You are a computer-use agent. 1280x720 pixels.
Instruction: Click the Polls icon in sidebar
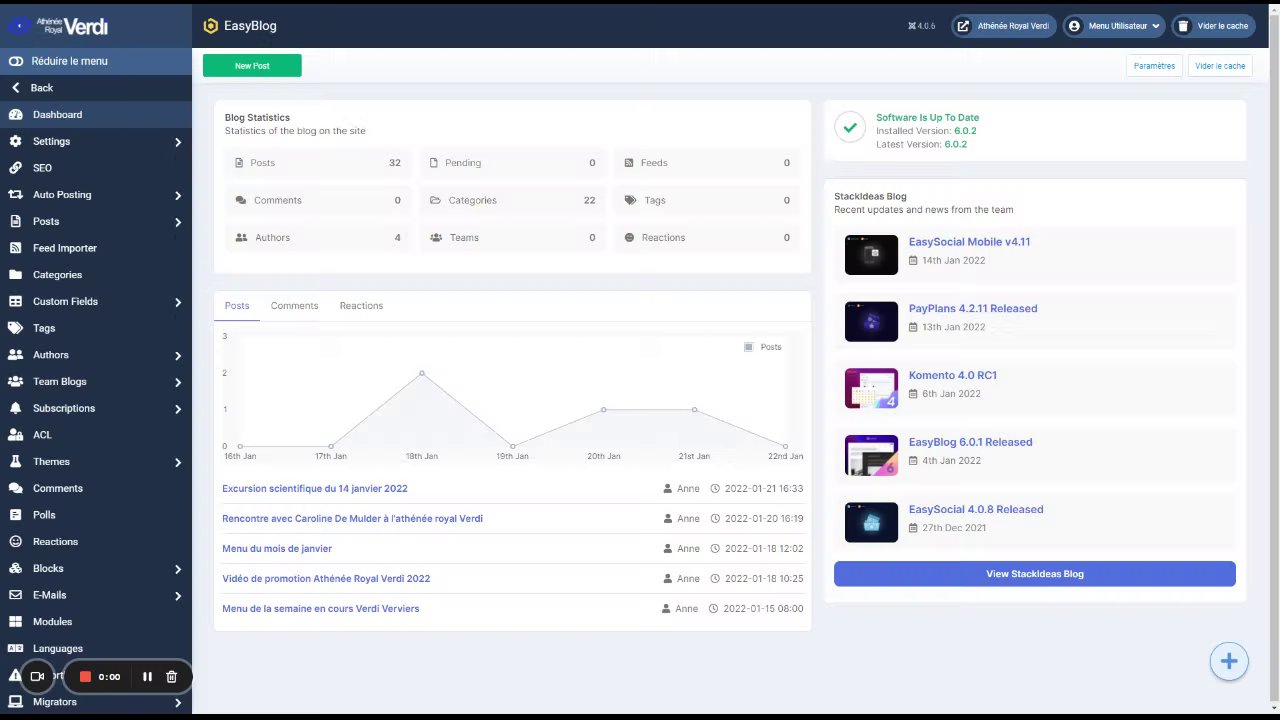(15, 515)
